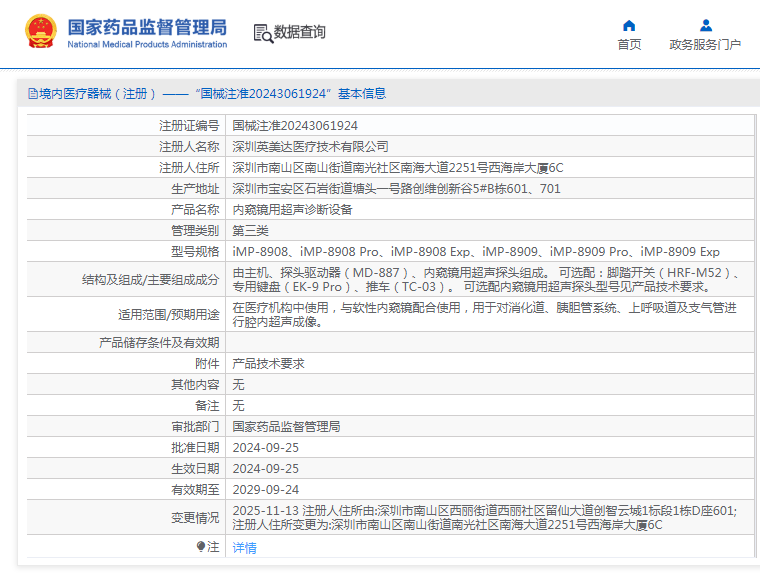
Task: Click the user profile icon
Action: (706, 25)
